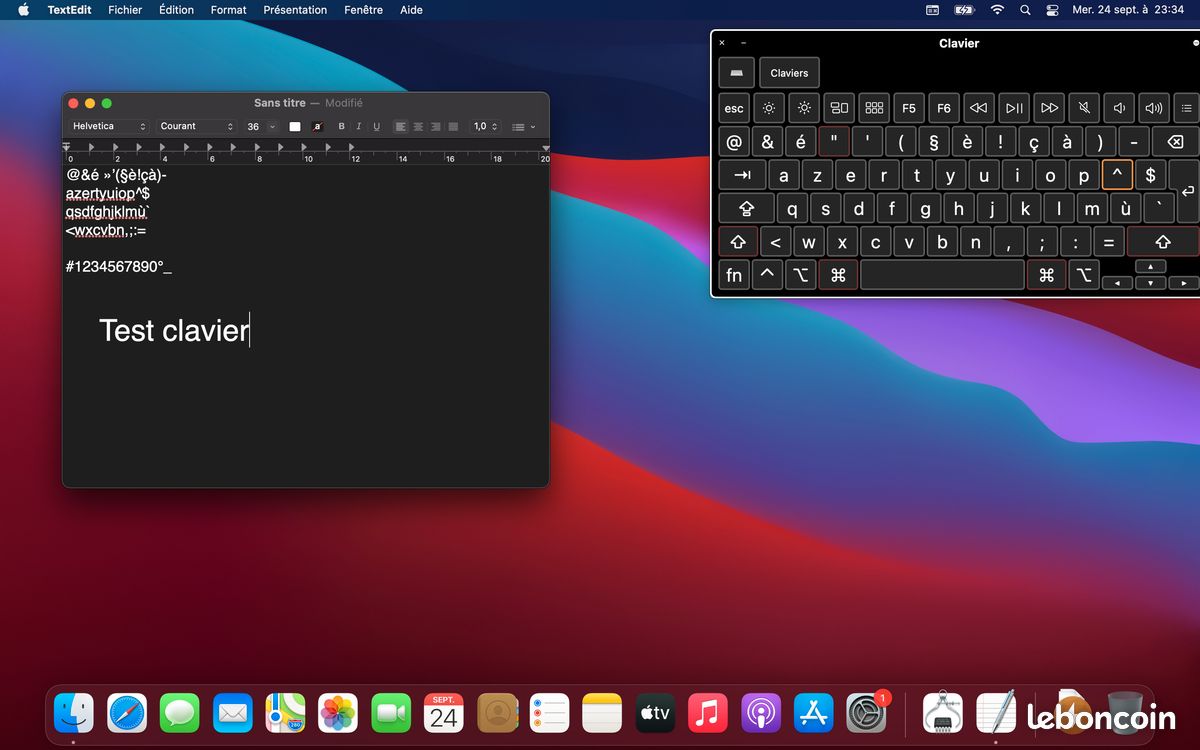
Task: Click the brightness up key in Clavier
Action: [804, 108]
